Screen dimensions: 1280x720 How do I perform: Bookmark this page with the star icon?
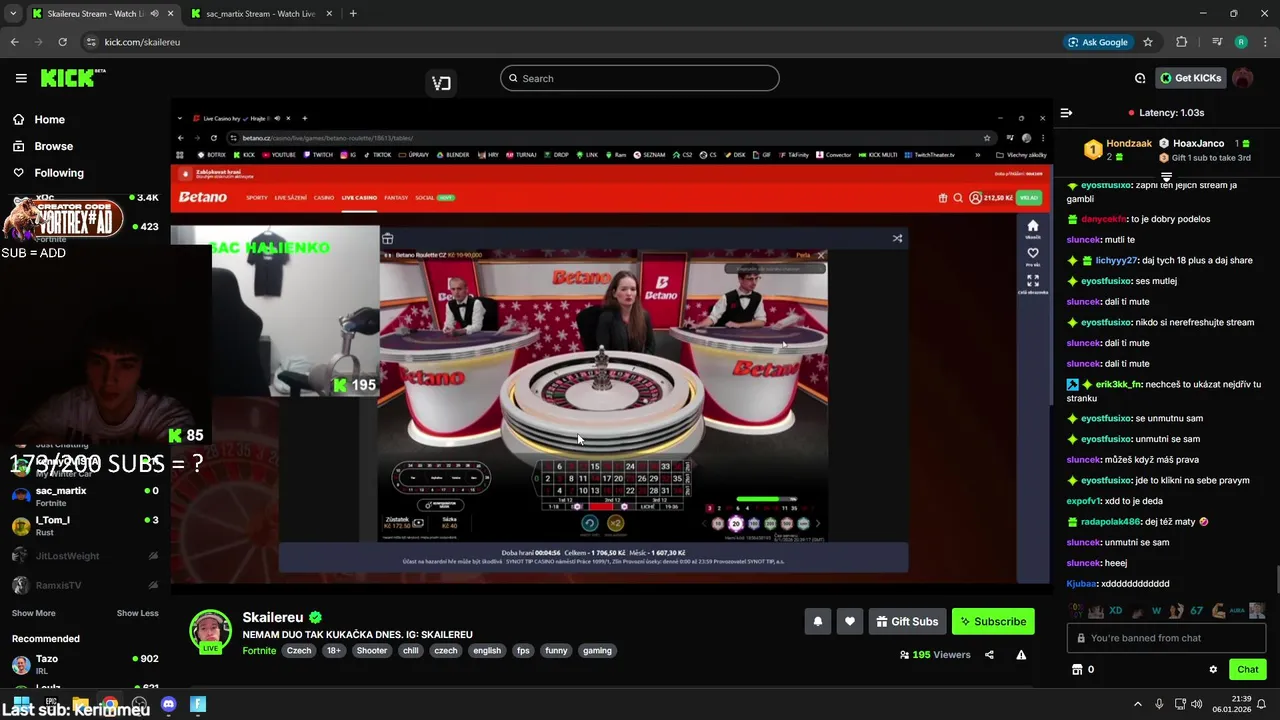(1148, 42)
